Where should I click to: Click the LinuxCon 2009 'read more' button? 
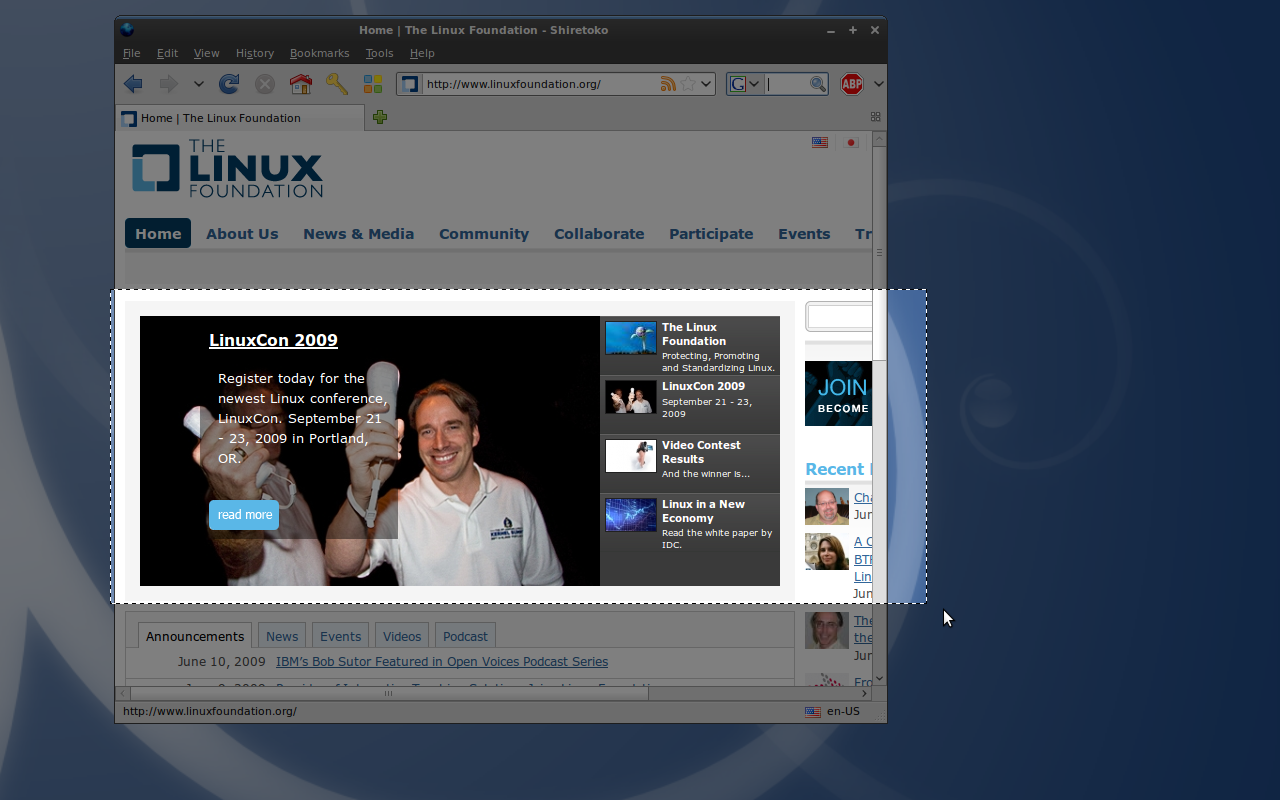[x=244, y=515]
